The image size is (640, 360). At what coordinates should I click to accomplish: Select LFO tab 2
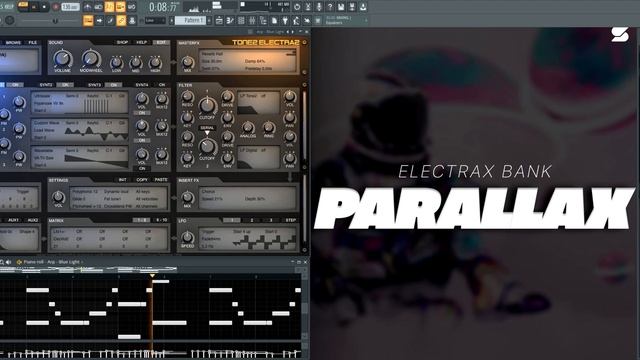[x=252, y=220]
